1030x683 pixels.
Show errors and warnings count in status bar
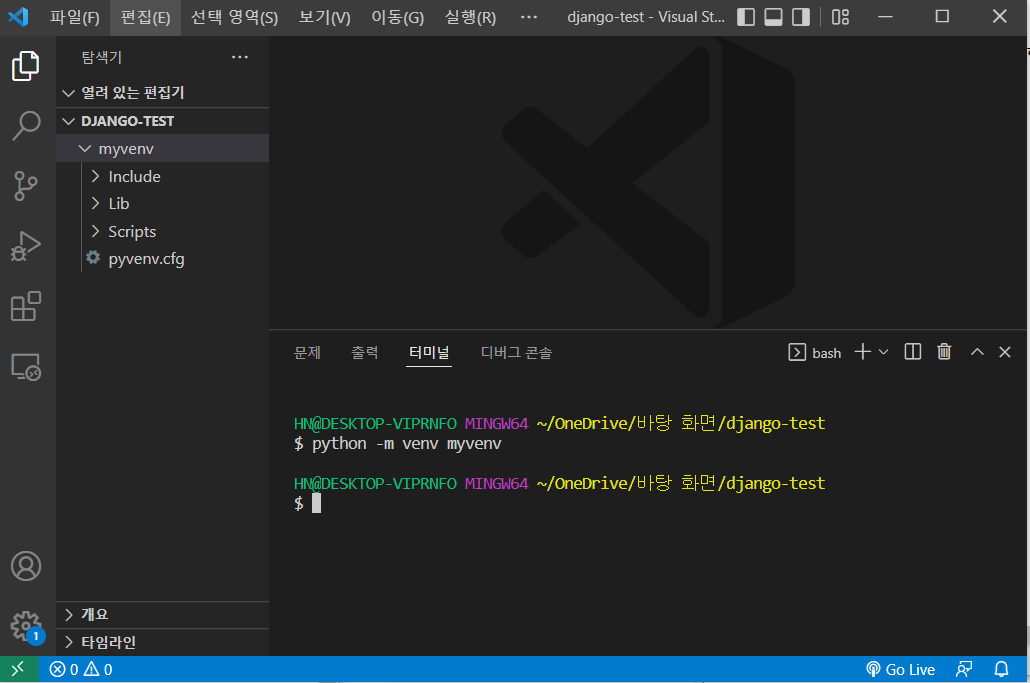coord(81,669)
